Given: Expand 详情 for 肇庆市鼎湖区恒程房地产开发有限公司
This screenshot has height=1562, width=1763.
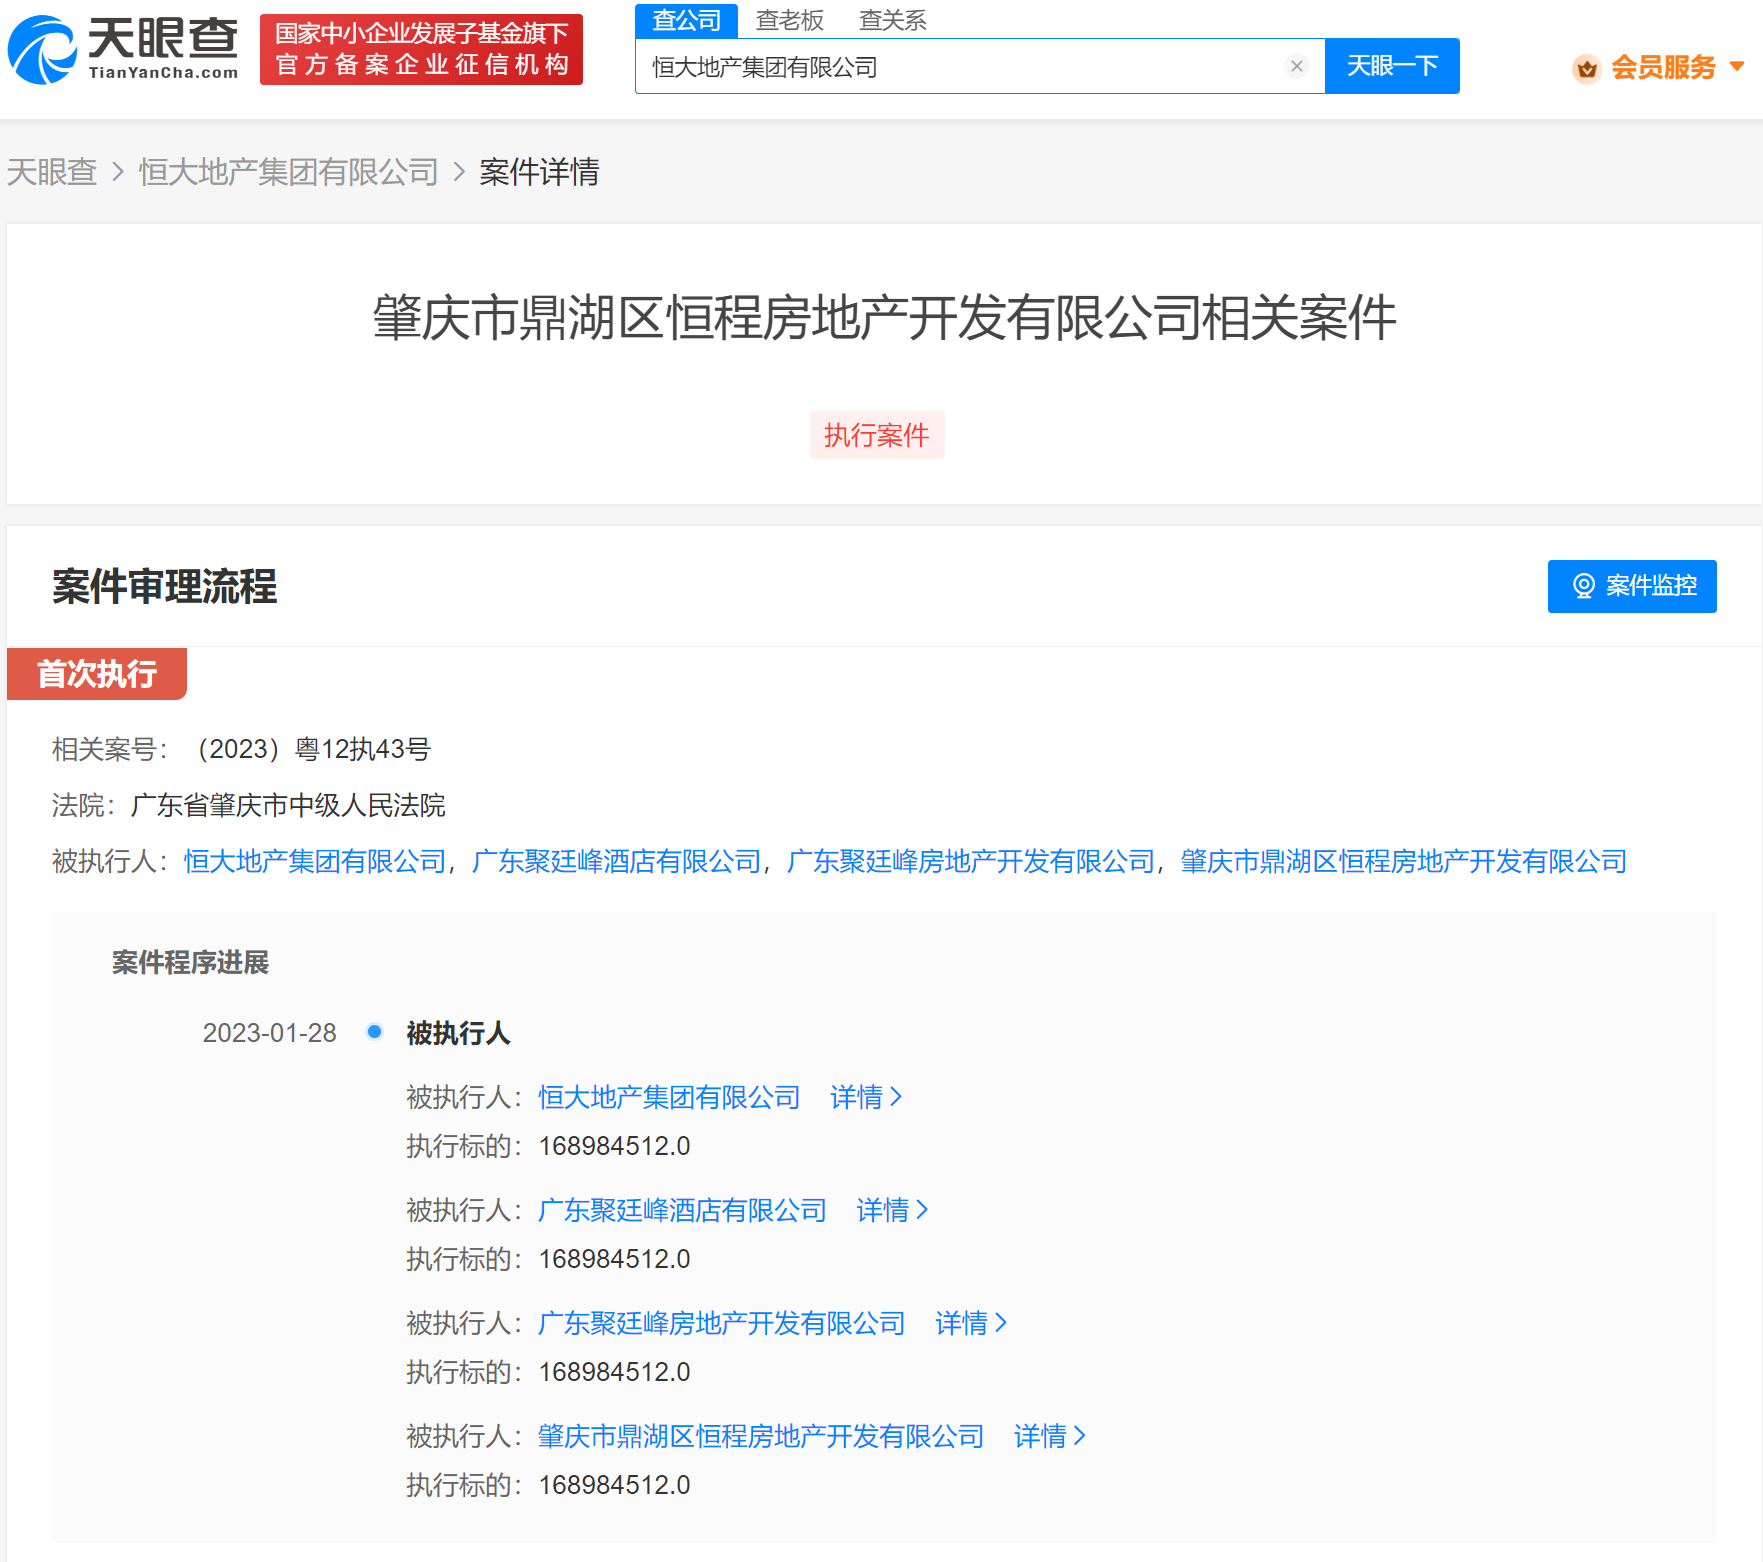Looking at the screenshot, I should pyautogui.click(x=1049, y=1436).
